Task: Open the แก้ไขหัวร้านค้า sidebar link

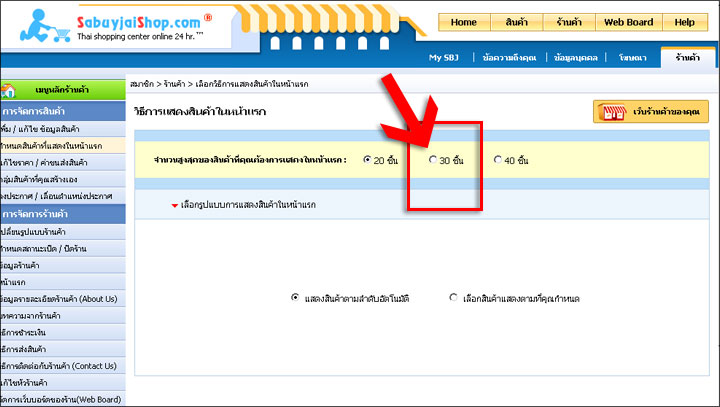Action: click(62, 383)
